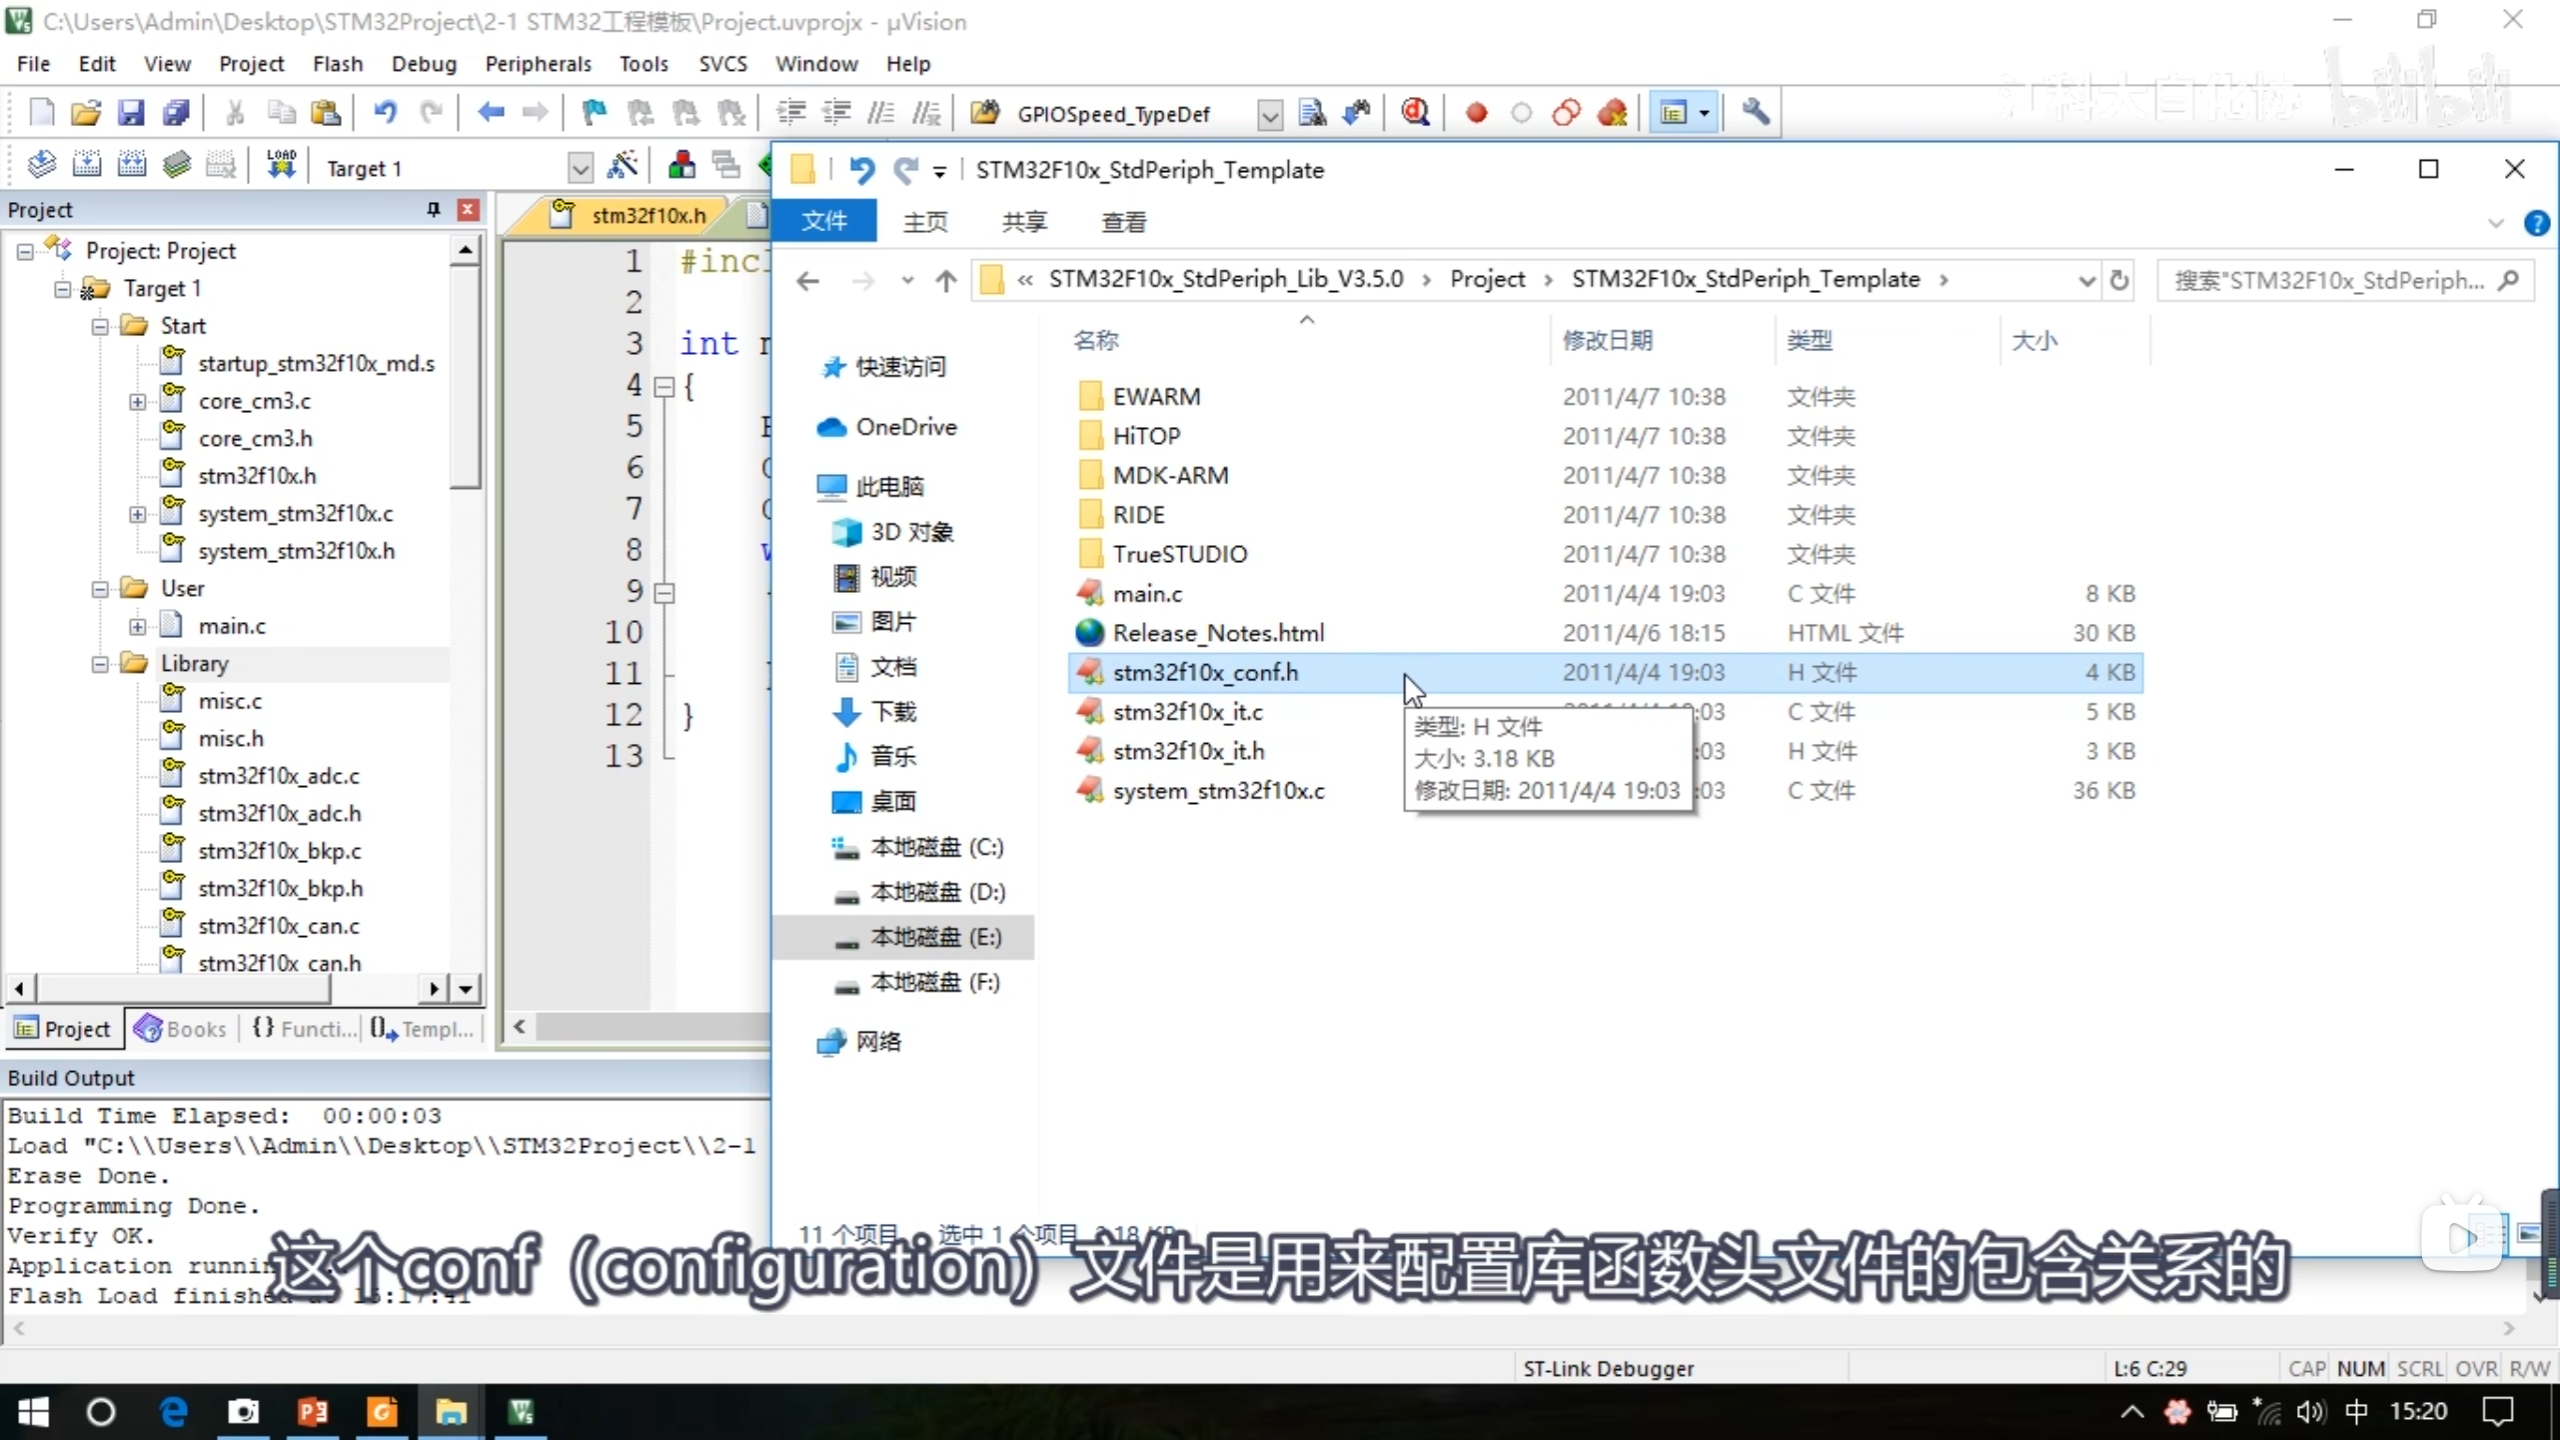Open the Configuration wrench icon
This screenshot has height=1440, width=2560.
click(1755, 113)
